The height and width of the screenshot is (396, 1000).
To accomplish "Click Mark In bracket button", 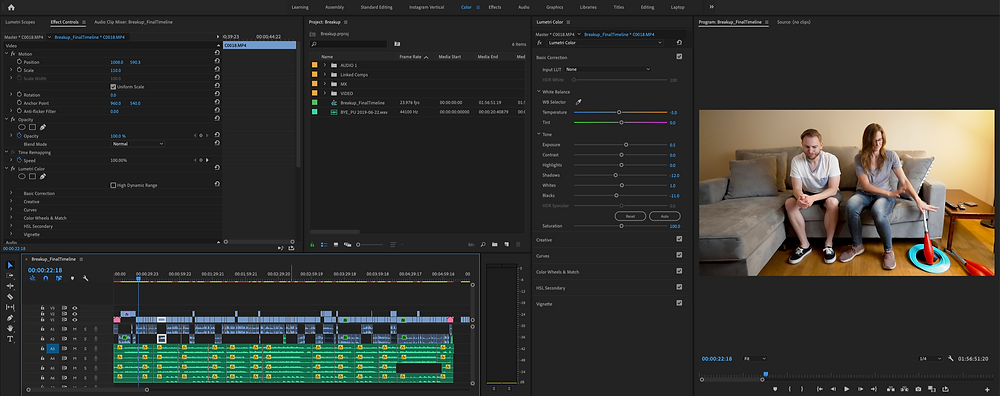I will (790, 389).
